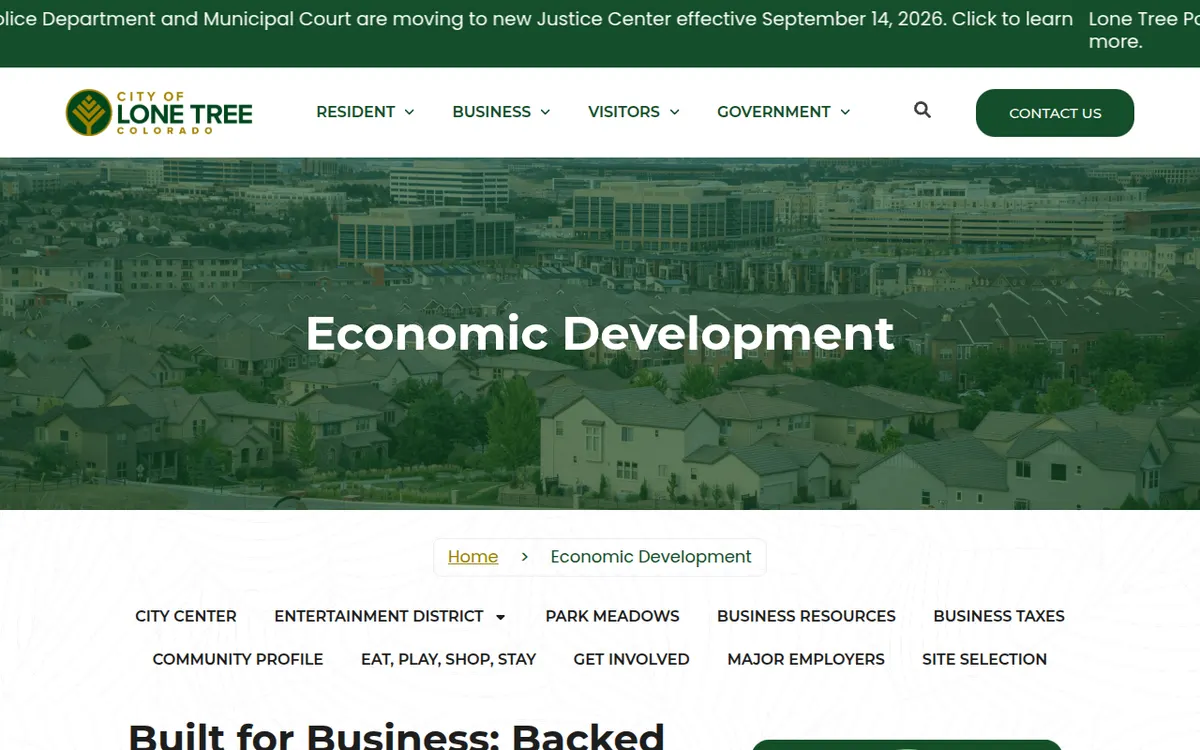Open the Get Involved page

coord(631,659)
